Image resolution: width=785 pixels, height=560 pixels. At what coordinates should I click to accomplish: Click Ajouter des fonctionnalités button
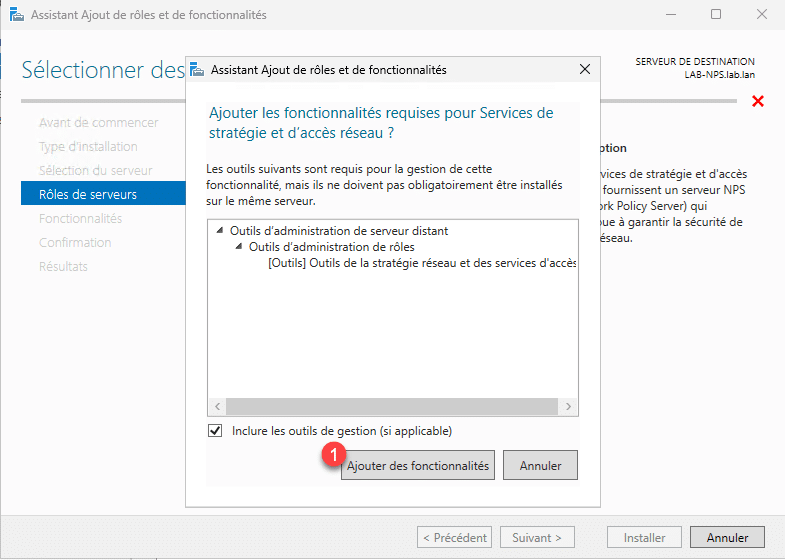click(418, 466)
